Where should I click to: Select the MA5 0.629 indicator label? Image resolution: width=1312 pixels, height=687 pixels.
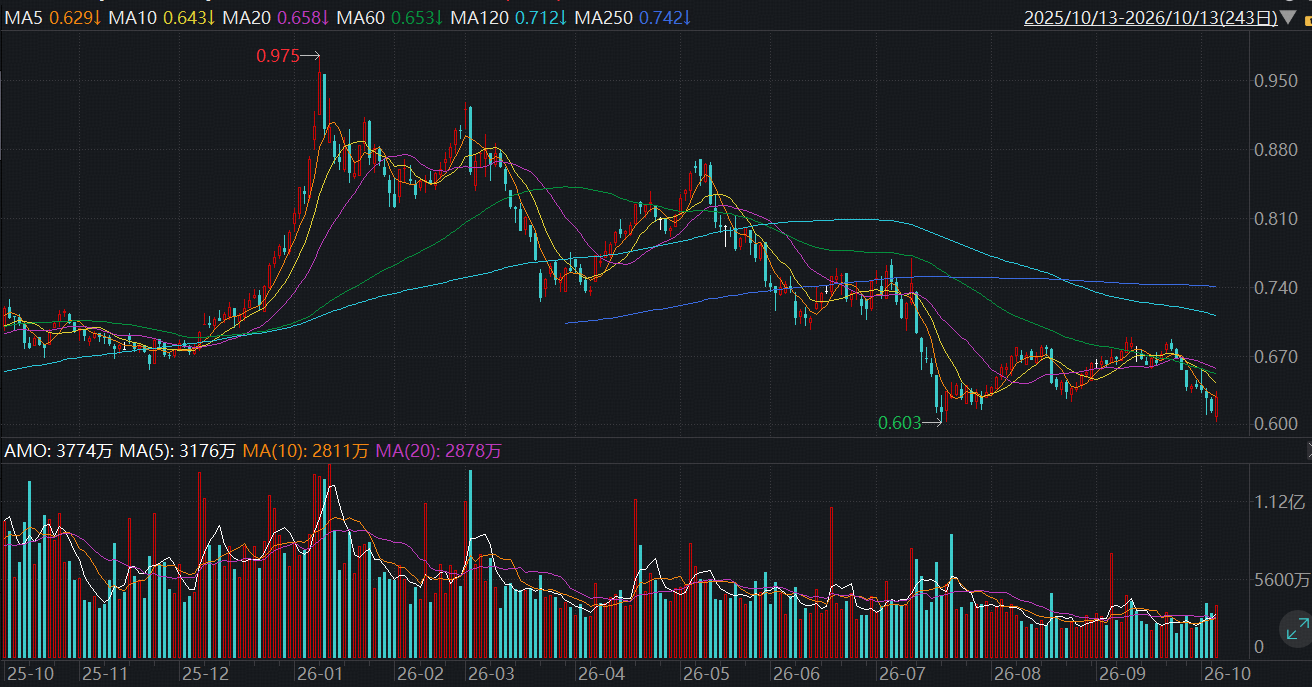click(54, 18)
